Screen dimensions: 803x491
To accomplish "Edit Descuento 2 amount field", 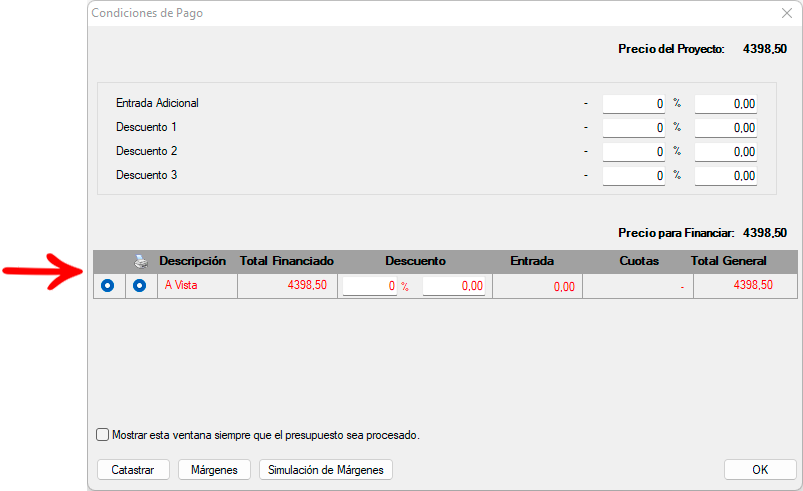I will tap(726, 152).
